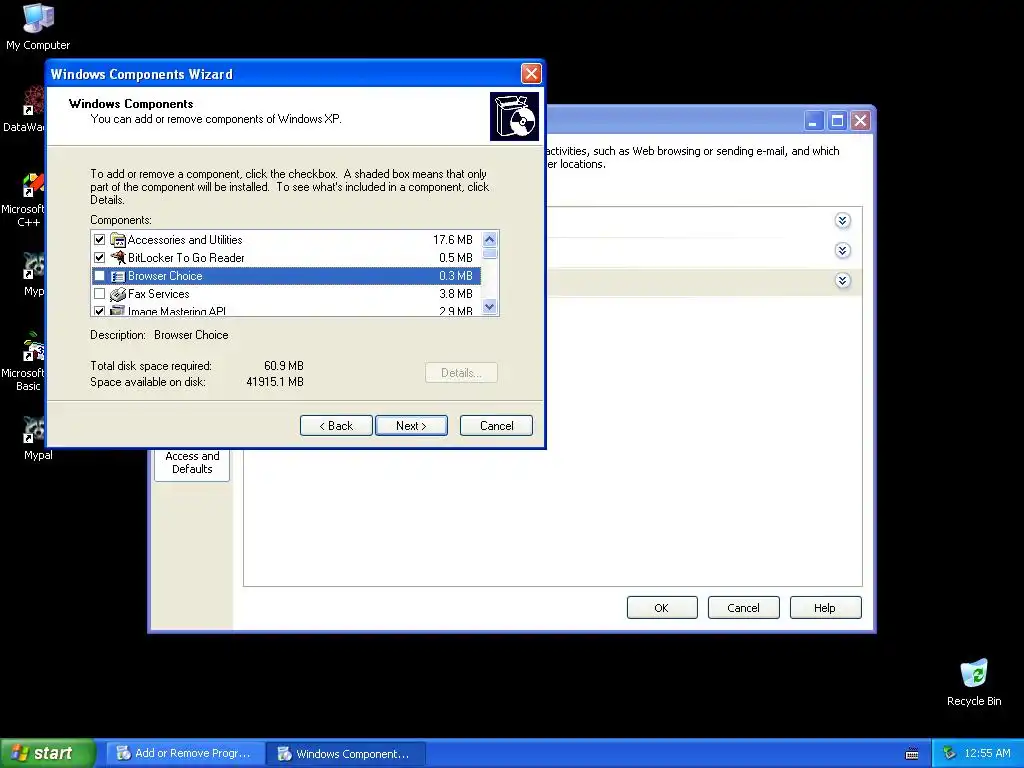Uncheck the Accessories and Utilities checkbox
The image size is (1024, 768).
(99, 240)
